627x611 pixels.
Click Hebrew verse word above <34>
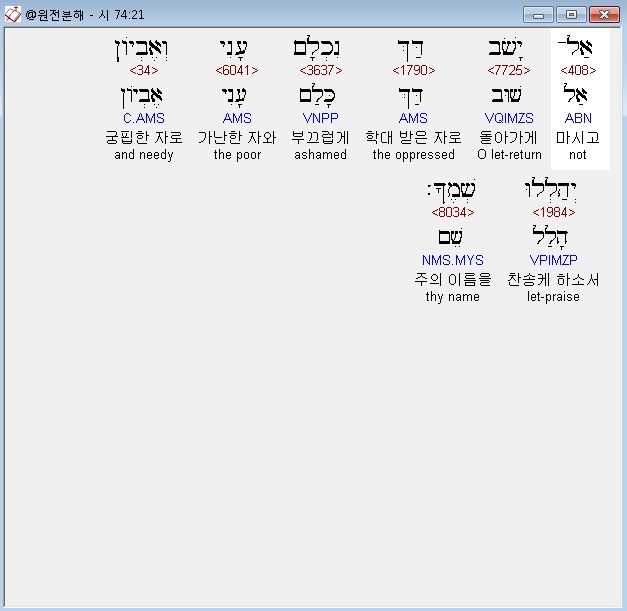(142, 50)
